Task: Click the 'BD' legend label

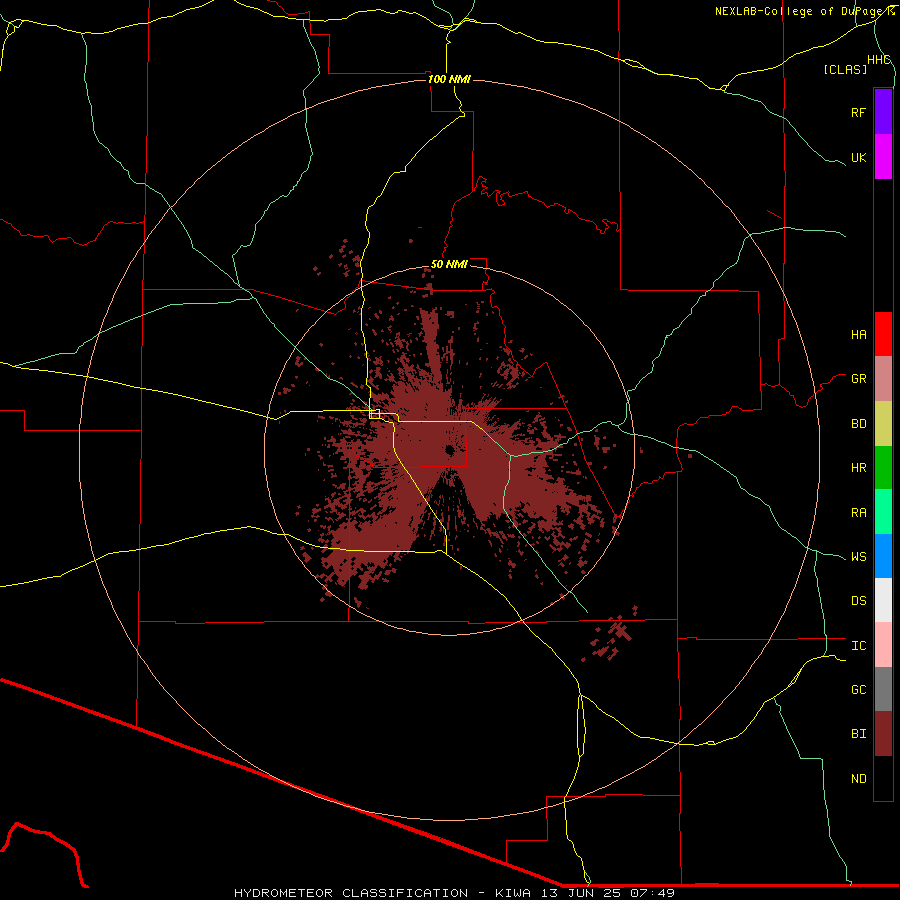Action: 858,424
